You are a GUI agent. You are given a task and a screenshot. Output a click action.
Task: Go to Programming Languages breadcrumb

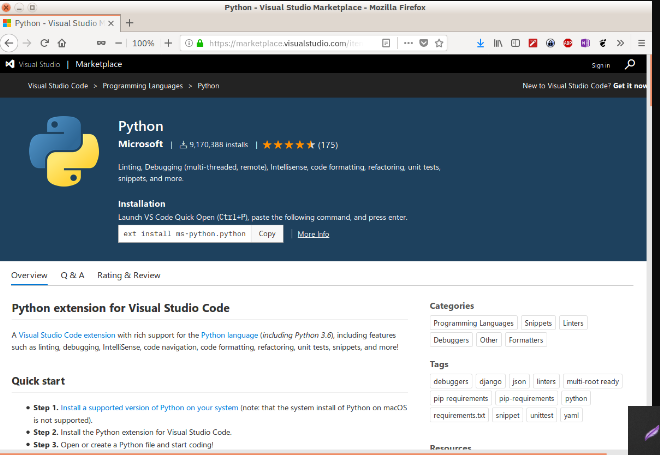pos(143,86)
